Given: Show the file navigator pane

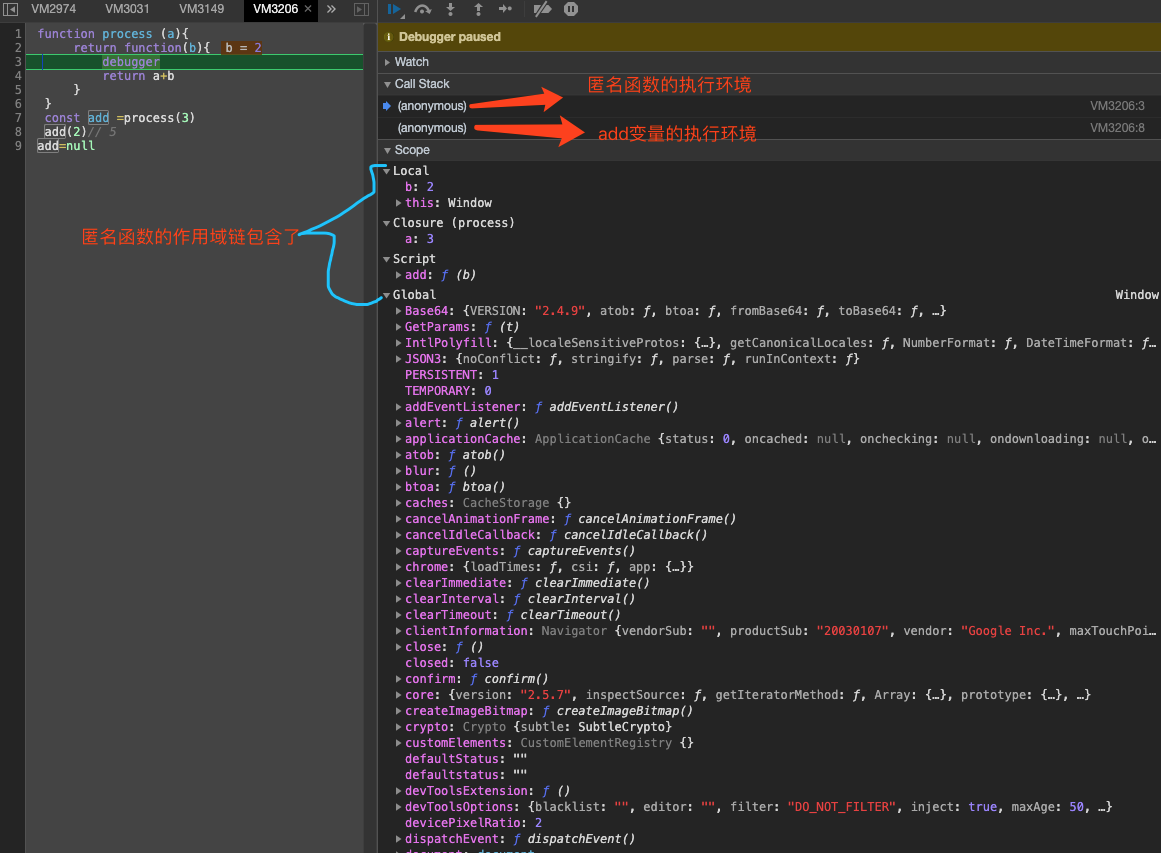Looking at the screenshot, I should point(11,9).
